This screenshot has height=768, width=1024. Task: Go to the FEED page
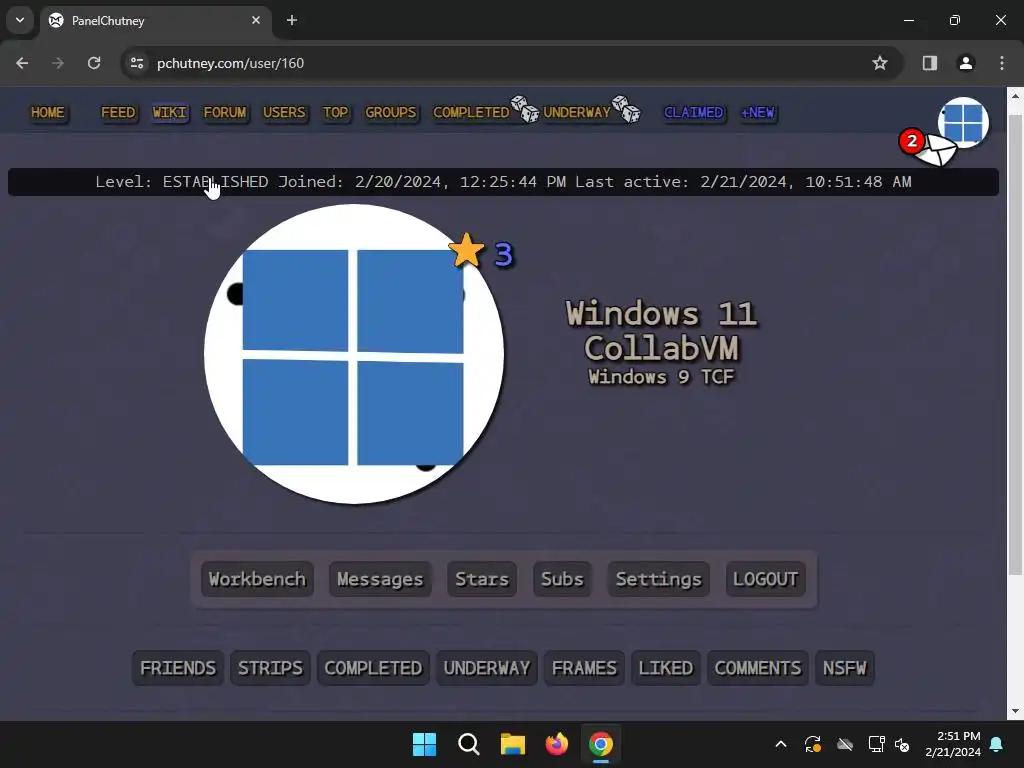118,112
